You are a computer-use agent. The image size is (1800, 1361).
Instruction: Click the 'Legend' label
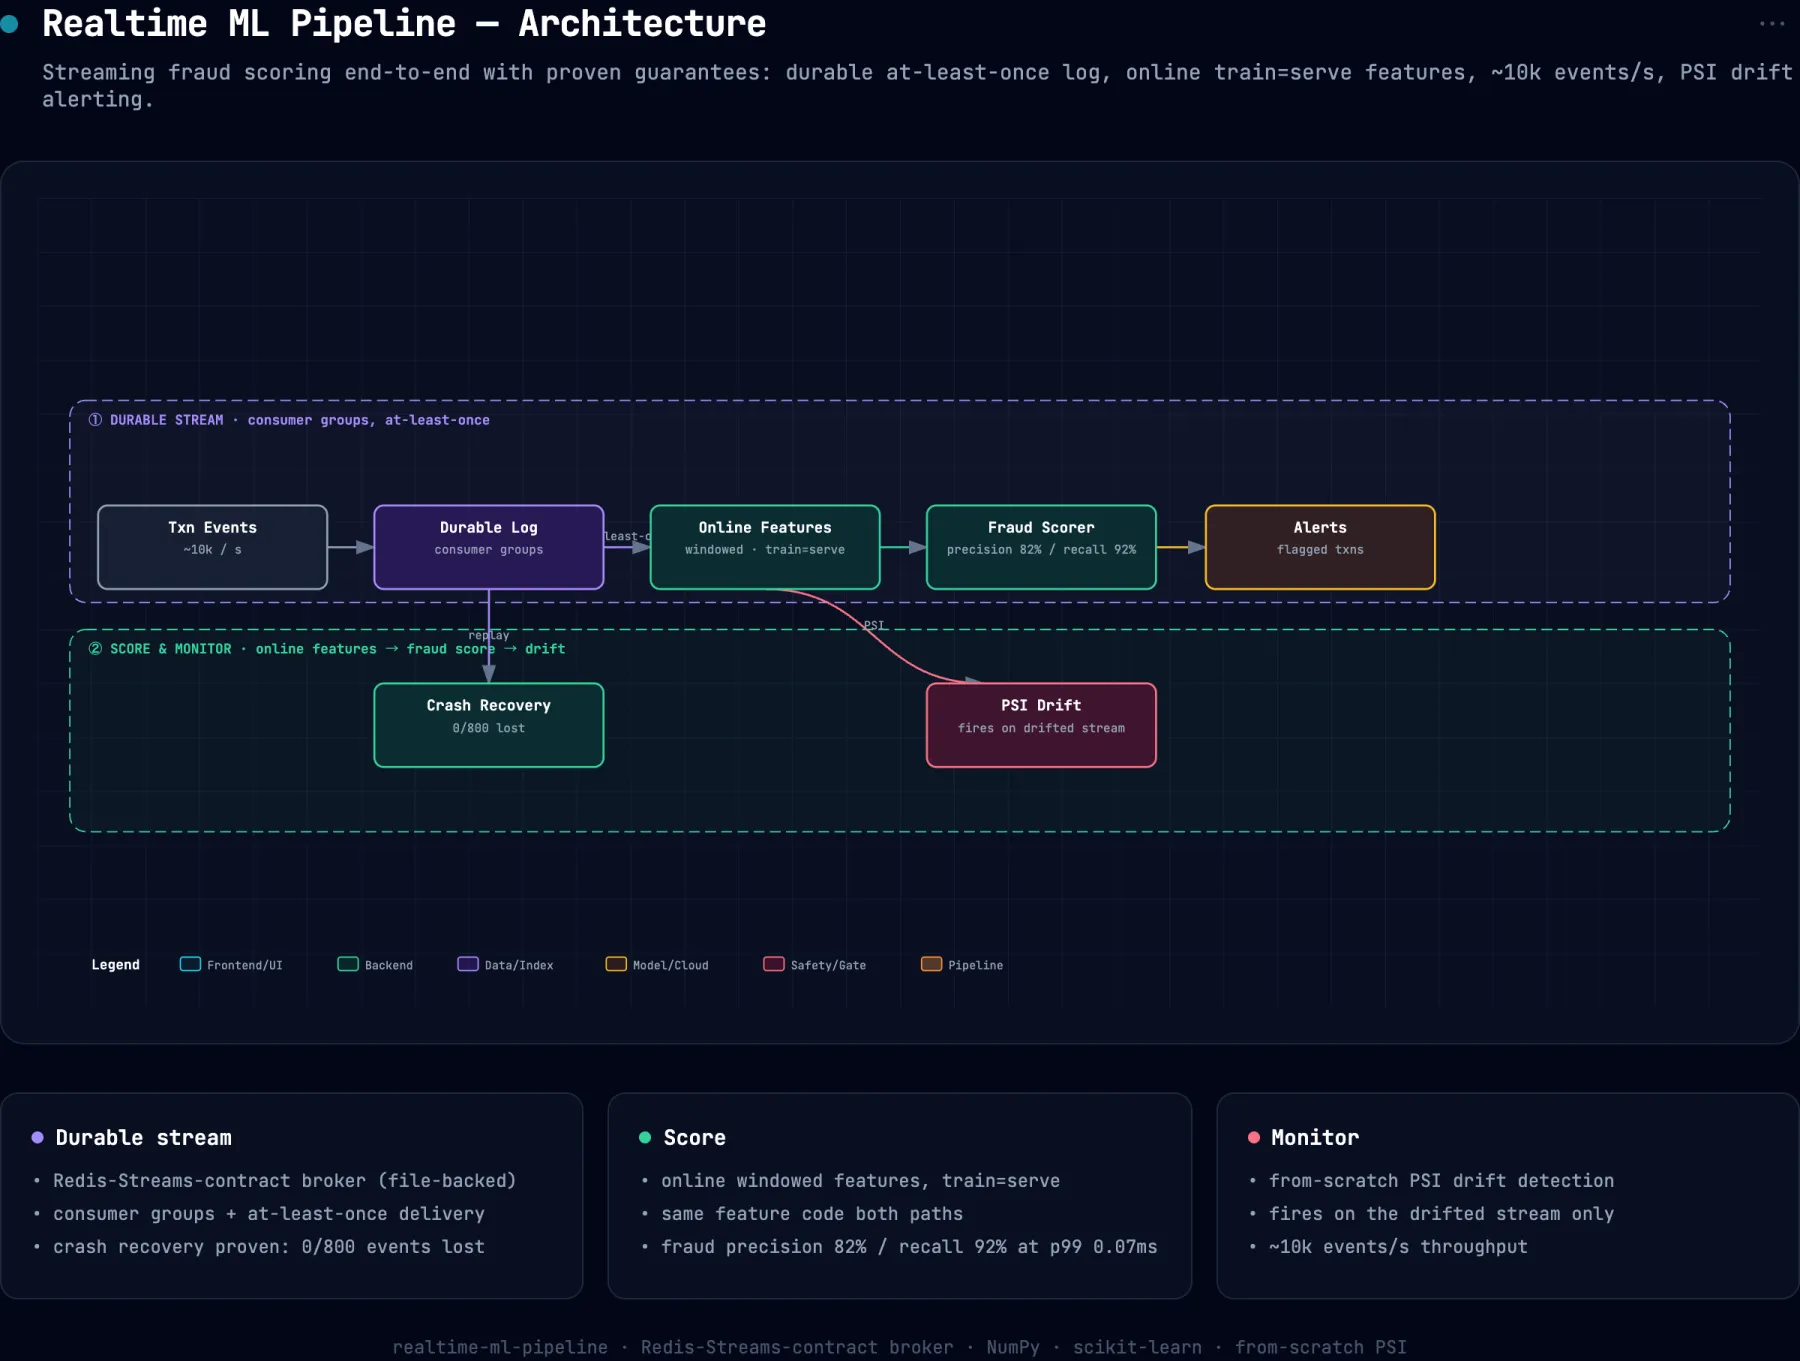(116, 965)
